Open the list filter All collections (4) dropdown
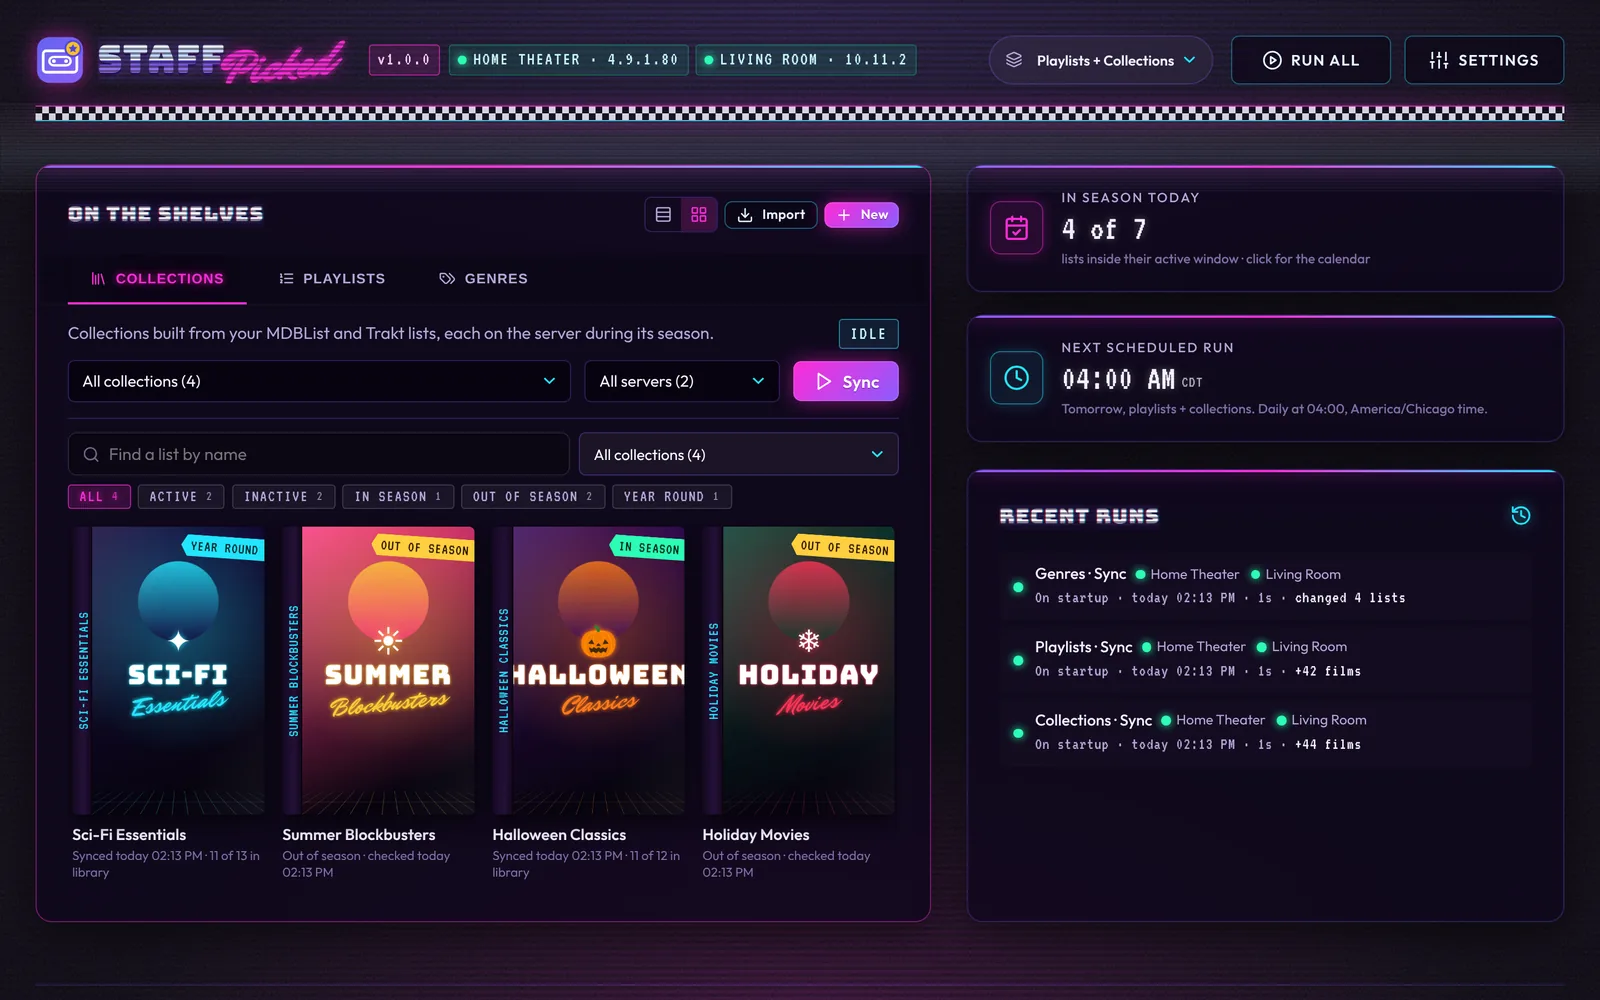 point(739,455)
